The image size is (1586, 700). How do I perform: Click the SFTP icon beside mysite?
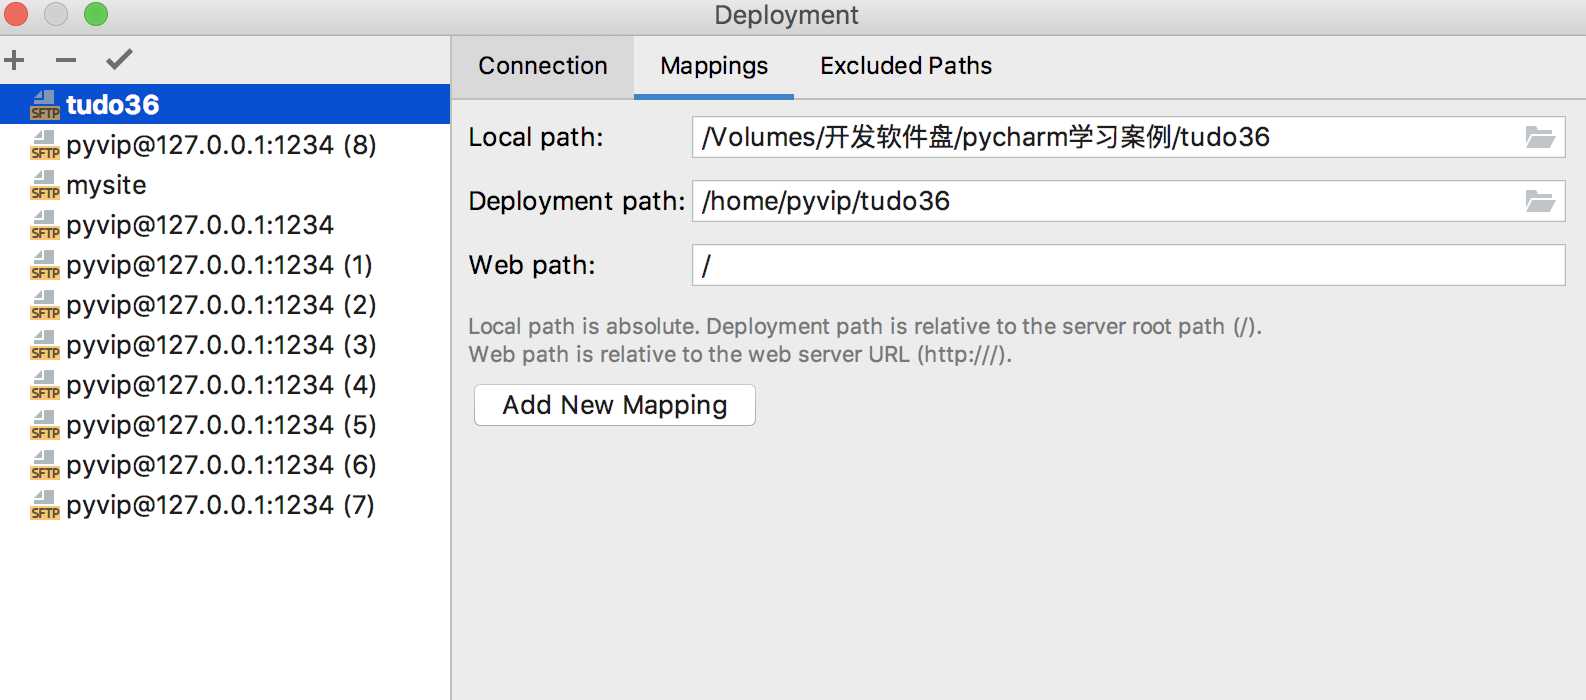[45, 185]
